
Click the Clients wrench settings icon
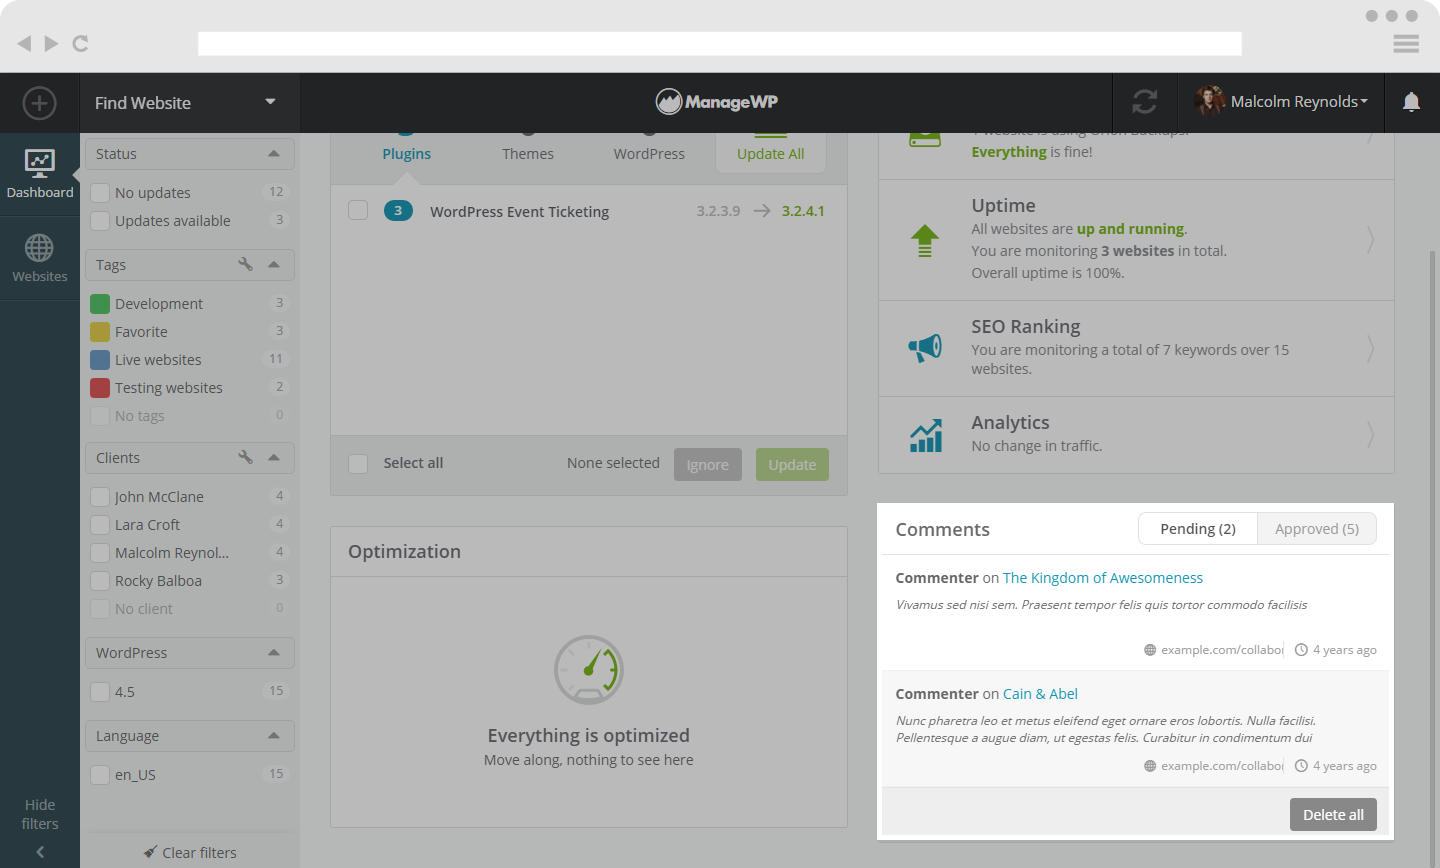(245, 457)
